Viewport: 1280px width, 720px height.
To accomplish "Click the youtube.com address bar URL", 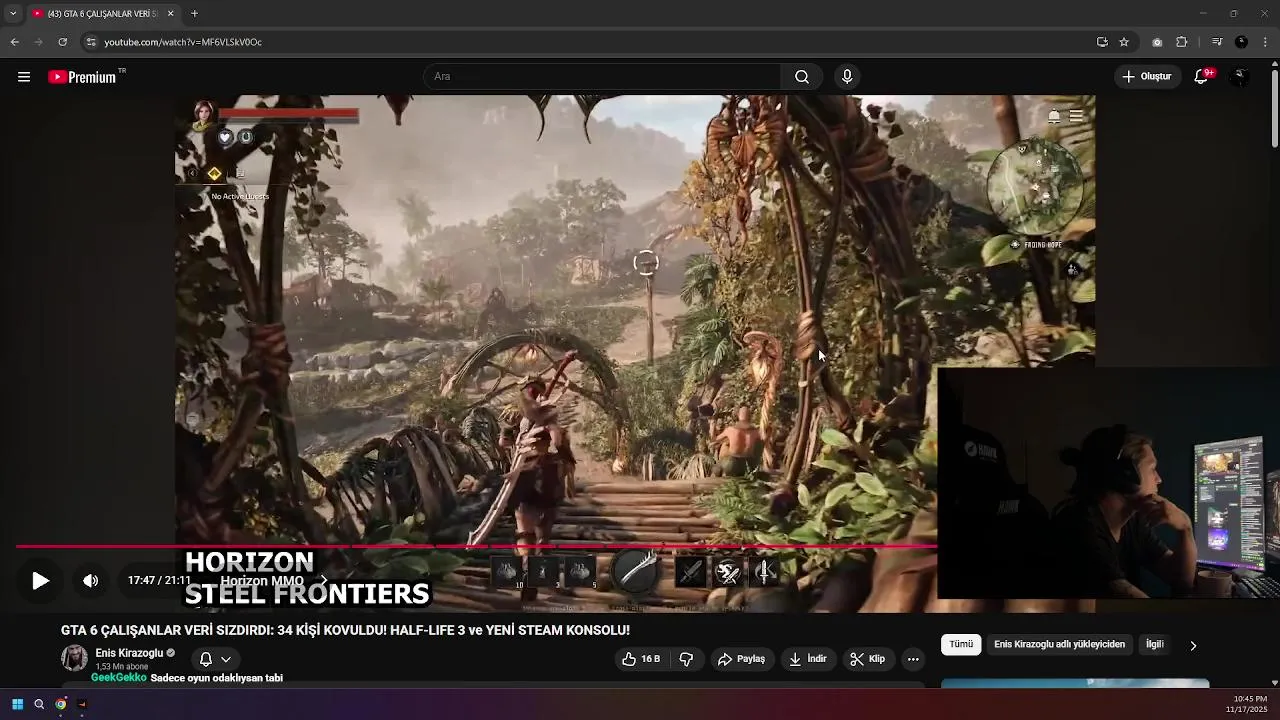I will coord(183,42).
